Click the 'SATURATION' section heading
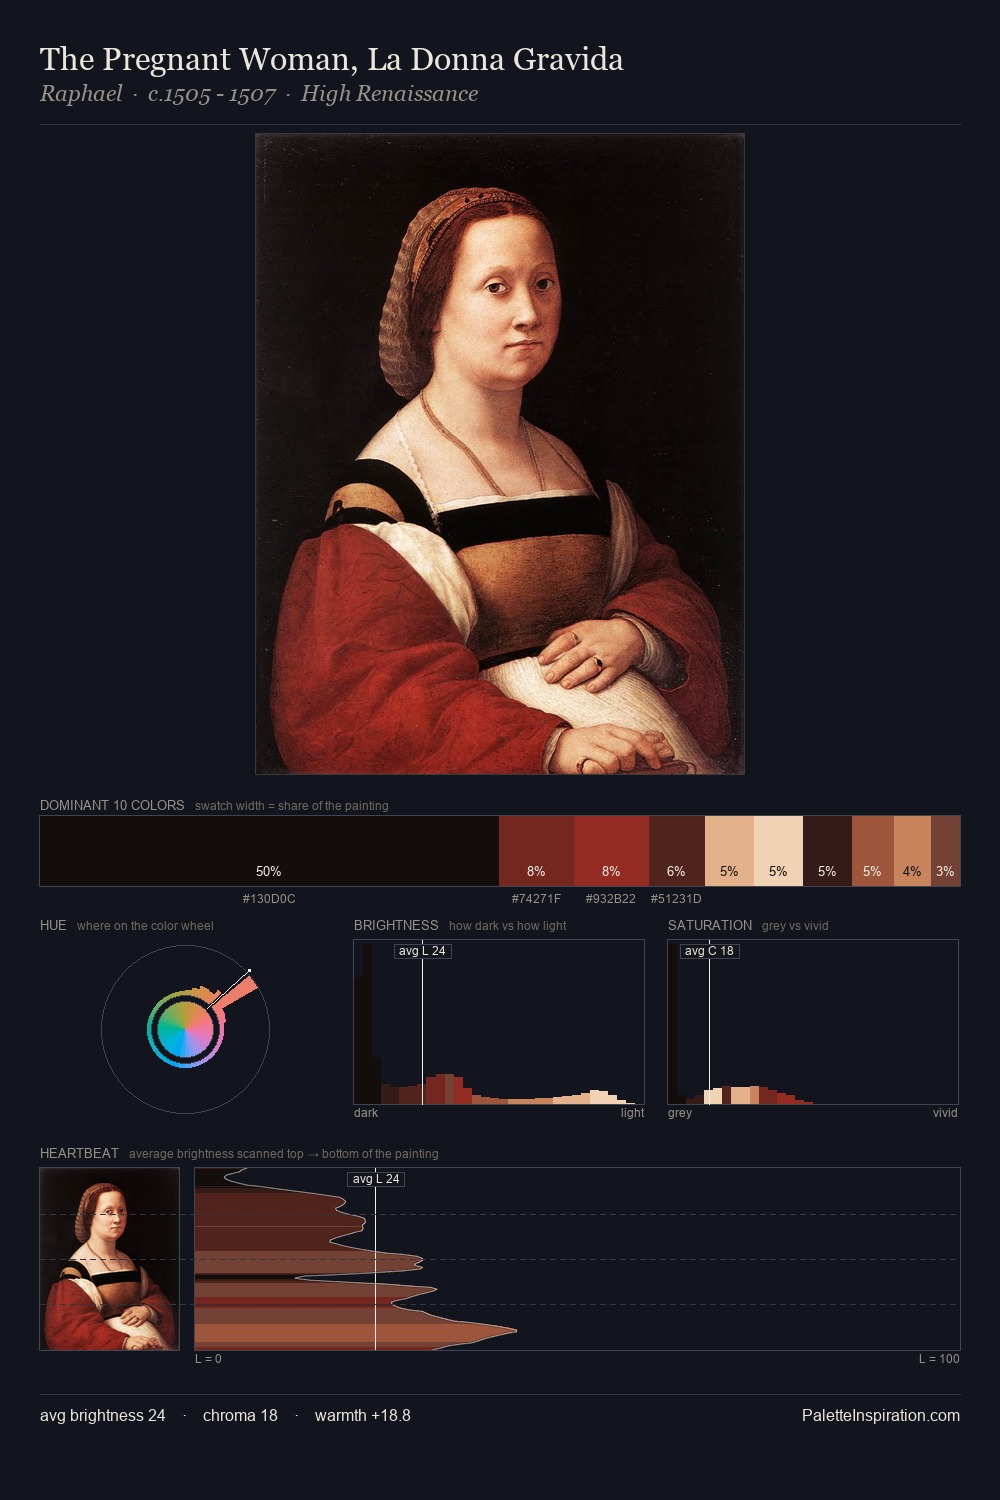This screenshot has height=1500, width=1000. 710,925
